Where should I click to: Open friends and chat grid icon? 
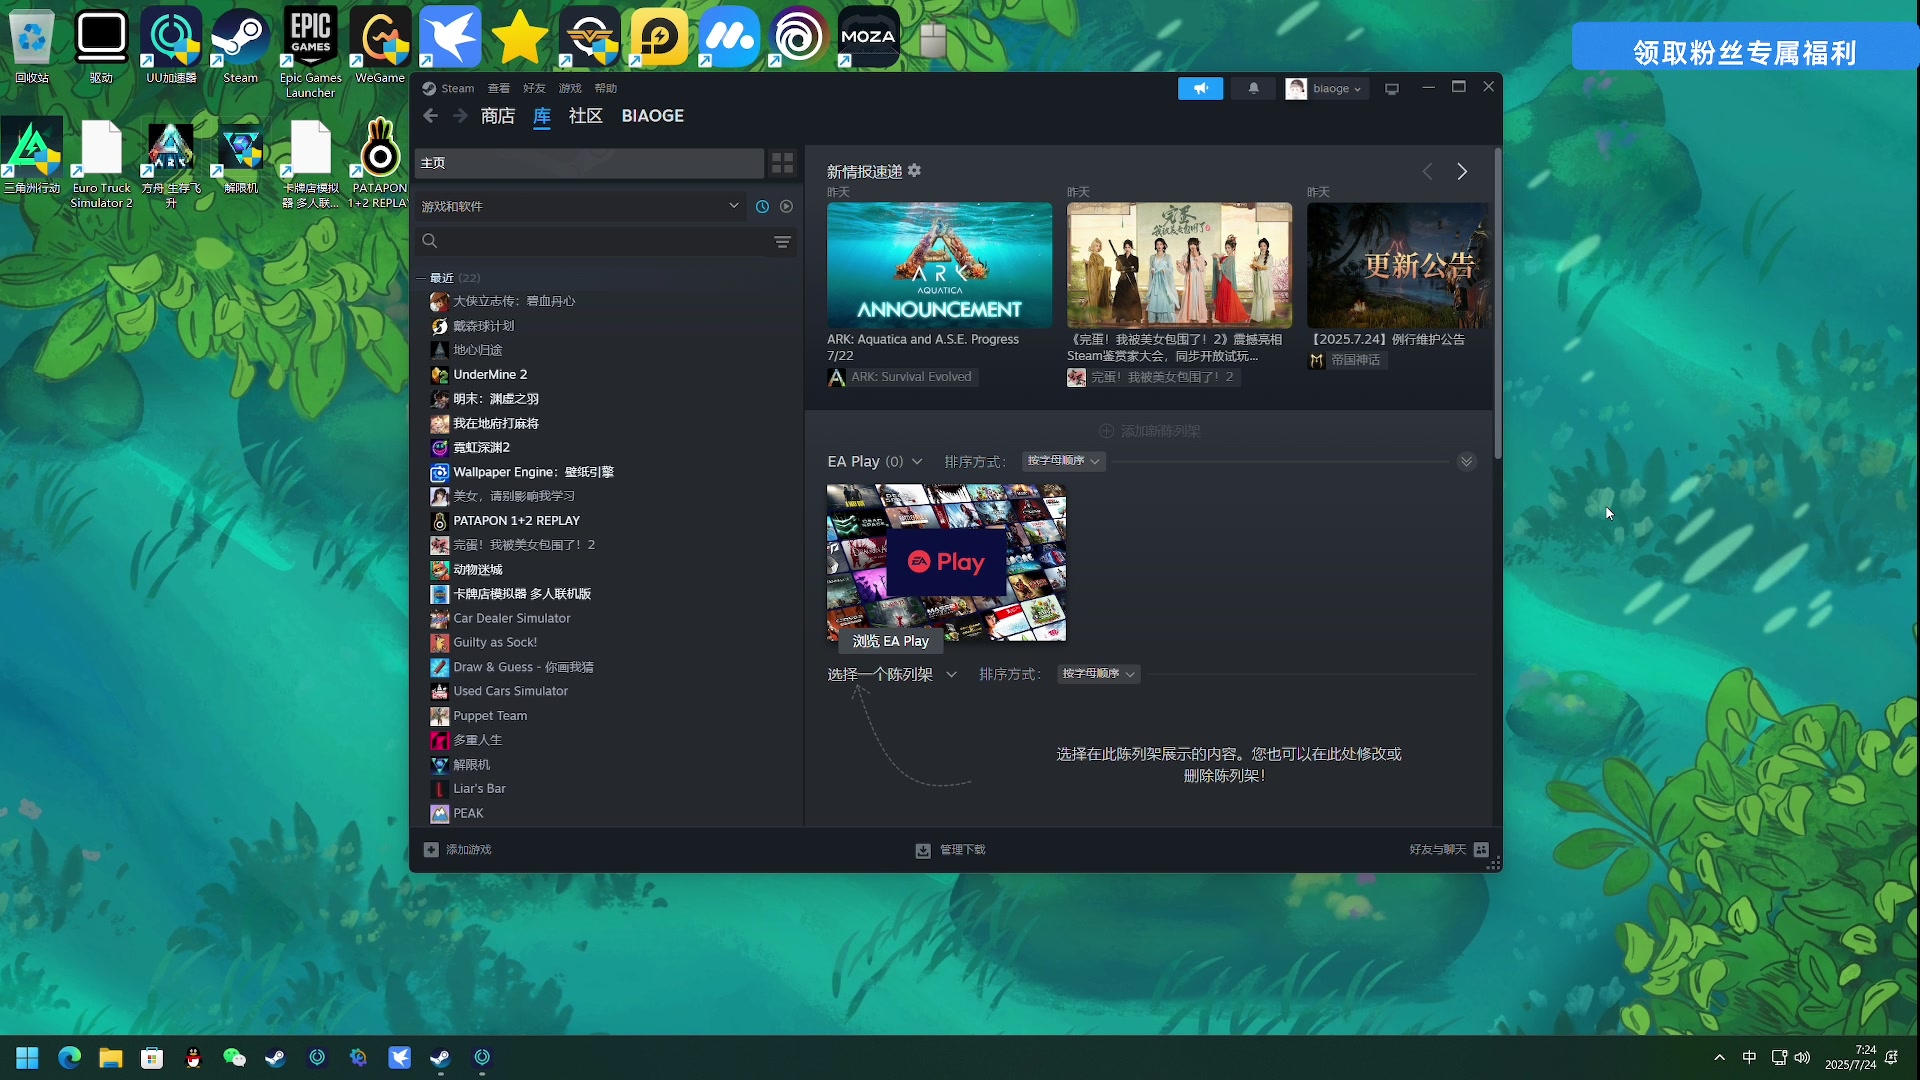pos(1481,850)
